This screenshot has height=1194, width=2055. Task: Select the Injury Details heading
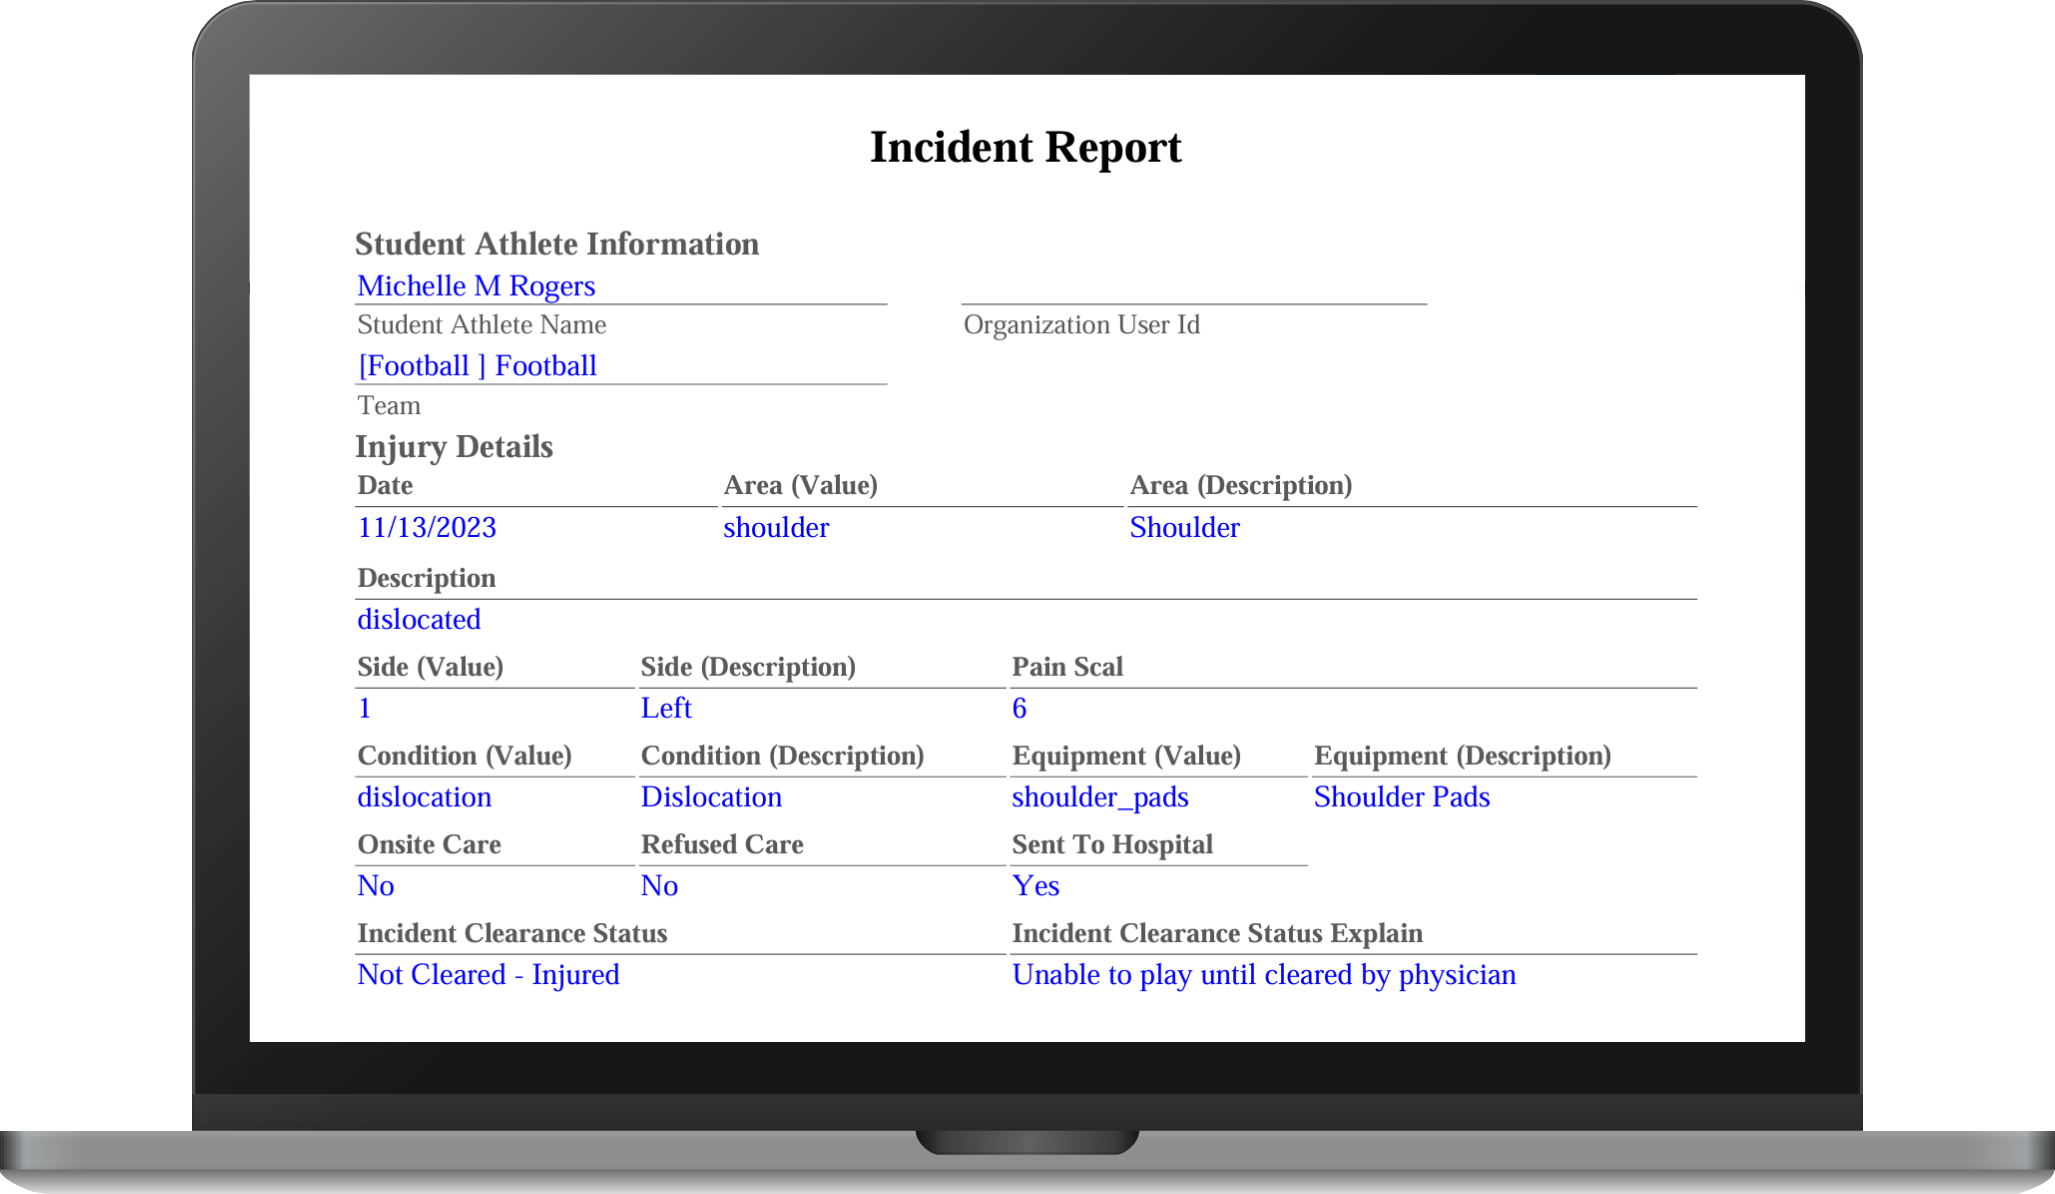click(x=454, y=446)
